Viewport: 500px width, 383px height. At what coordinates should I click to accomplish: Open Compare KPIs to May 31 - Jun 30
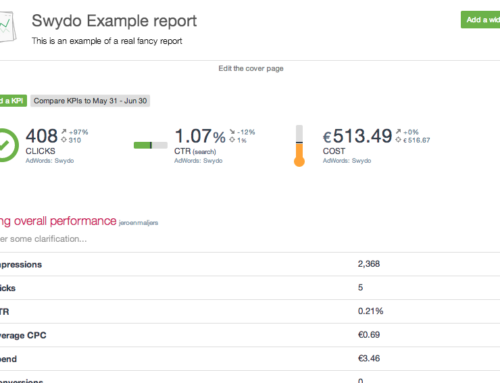coord(90,101)
